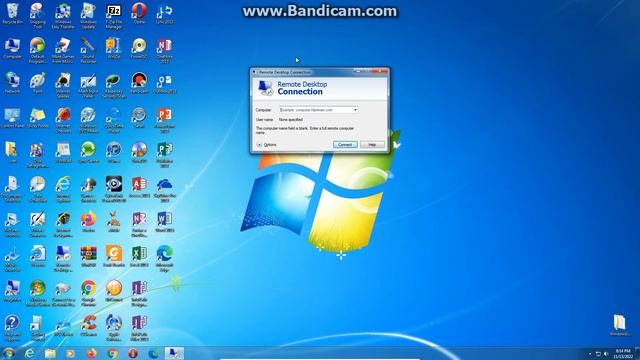Select the Word 2013 desktop shortcut
Viewport: 640px width, 360px height.
click(164, 222)
